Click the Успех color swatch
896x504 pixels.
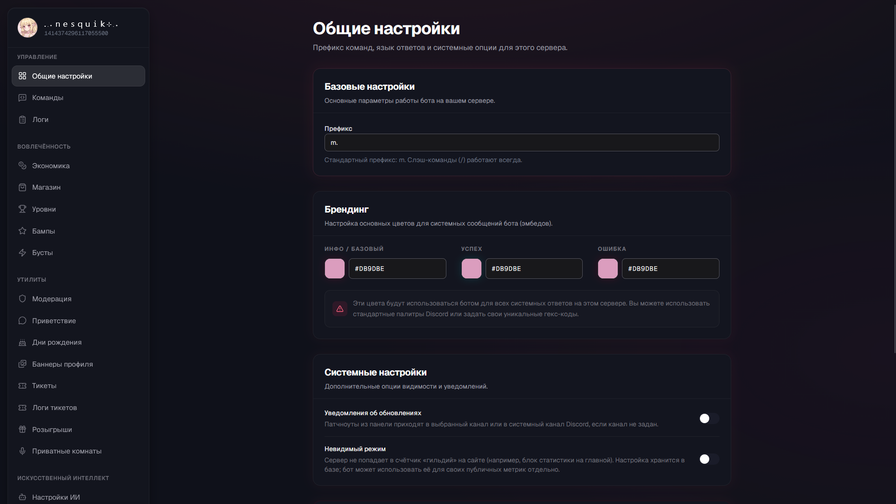coord(471,268)
